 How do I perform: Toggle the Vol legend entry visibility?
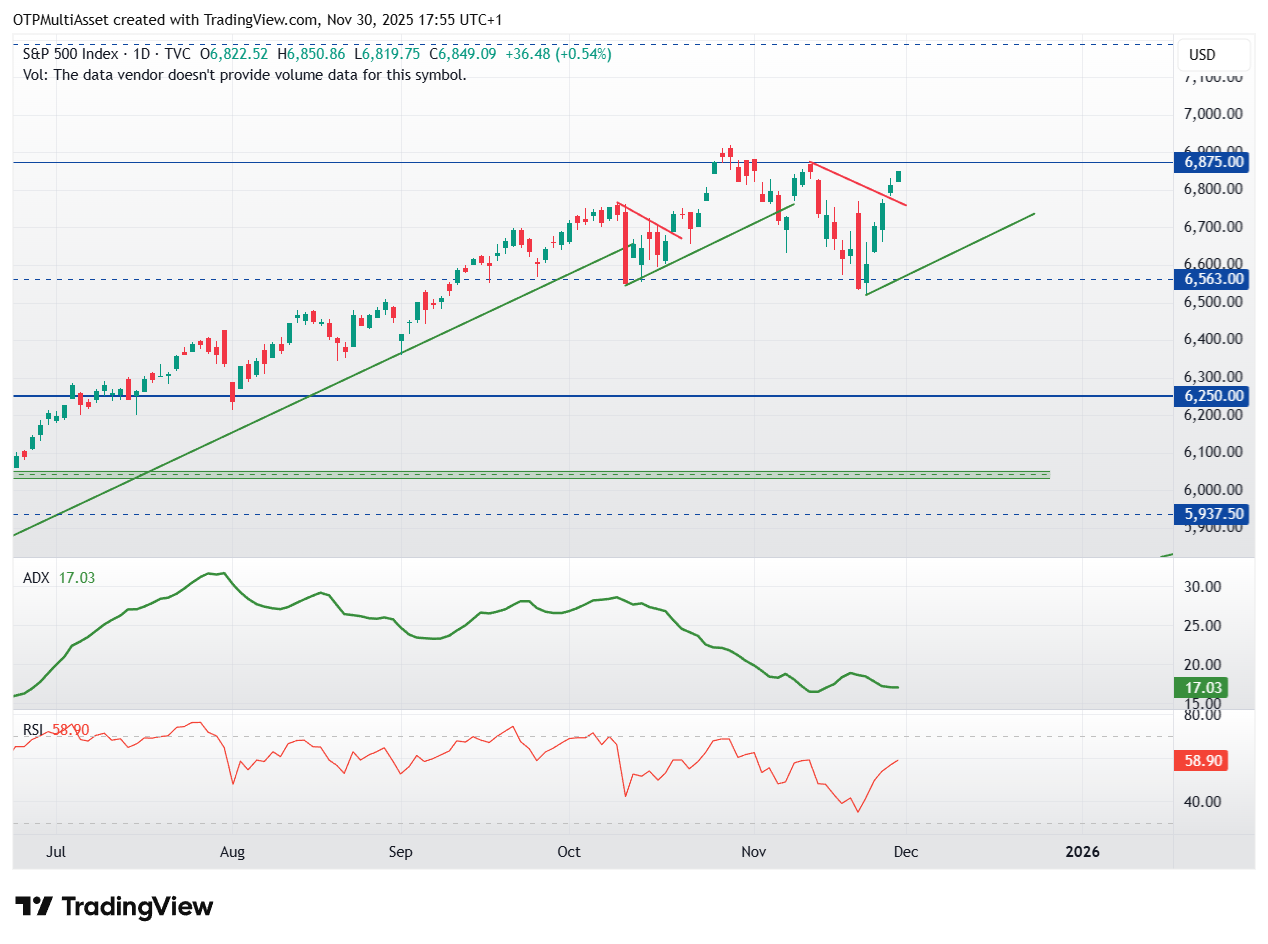(x=30, y=75)
